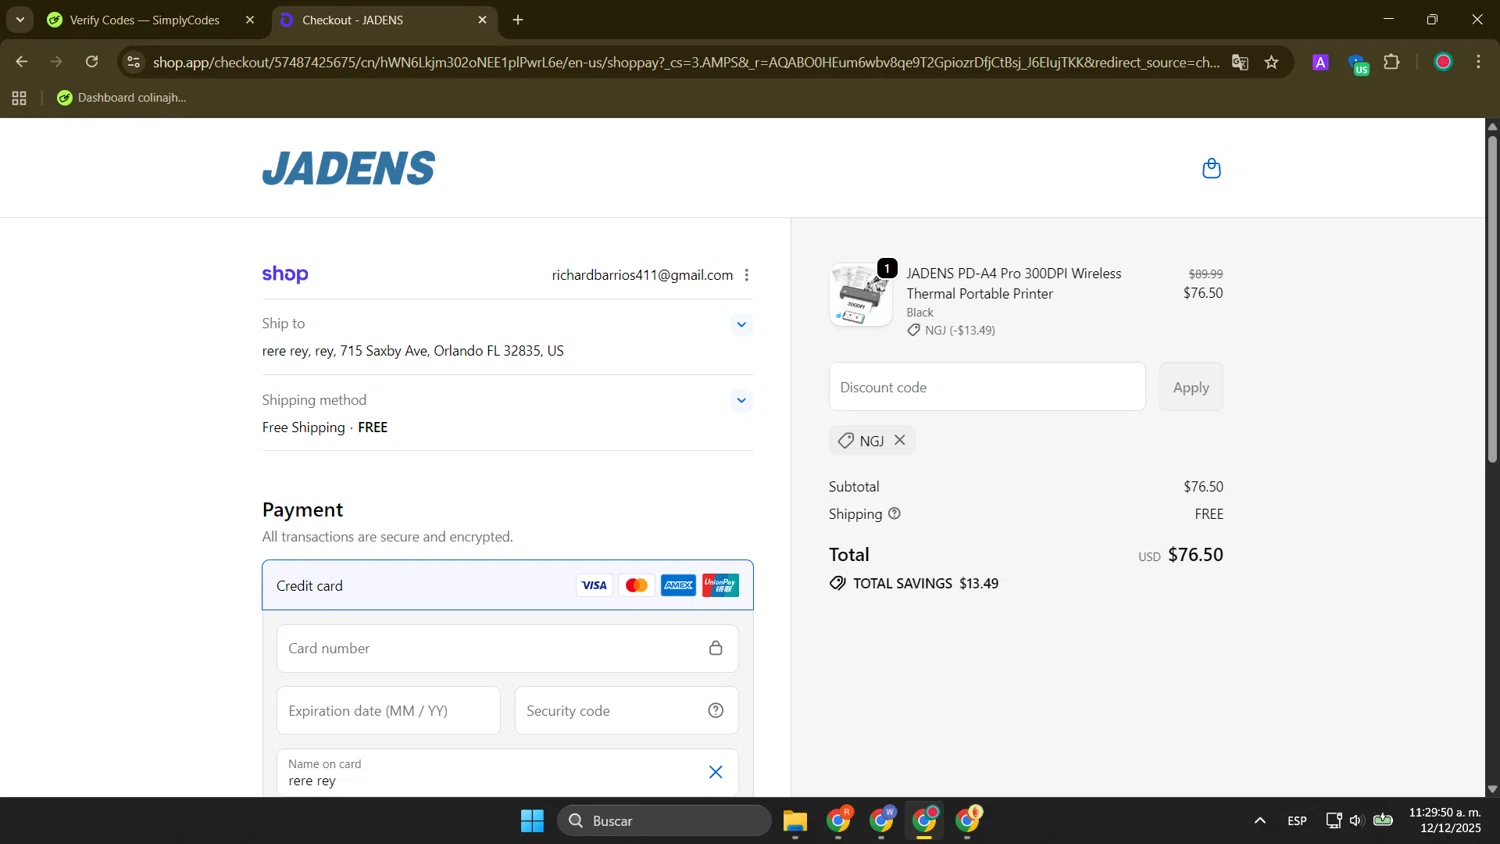The height and width of the screenshot is (844, 1500).
Task: Open the security code help icon
Action: pyautogui.click(x=716, y=710)
